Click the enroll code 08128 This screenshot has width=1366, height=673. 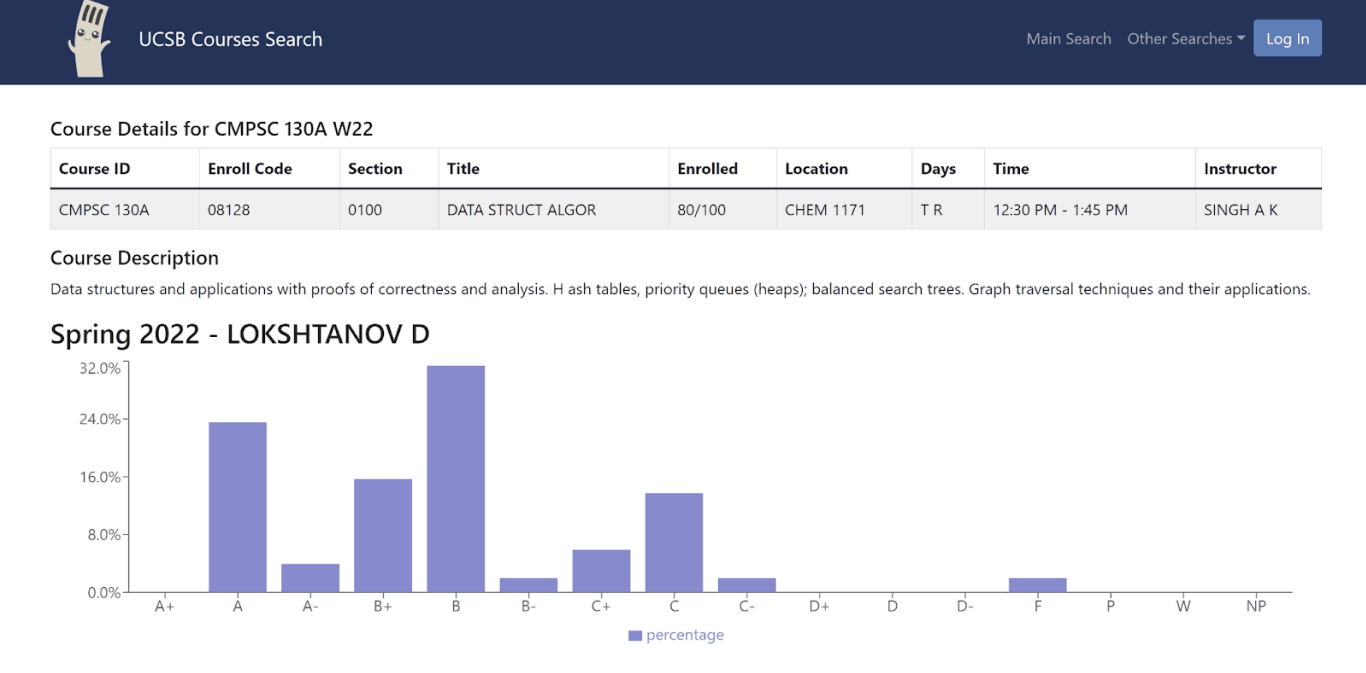[228, 210]
